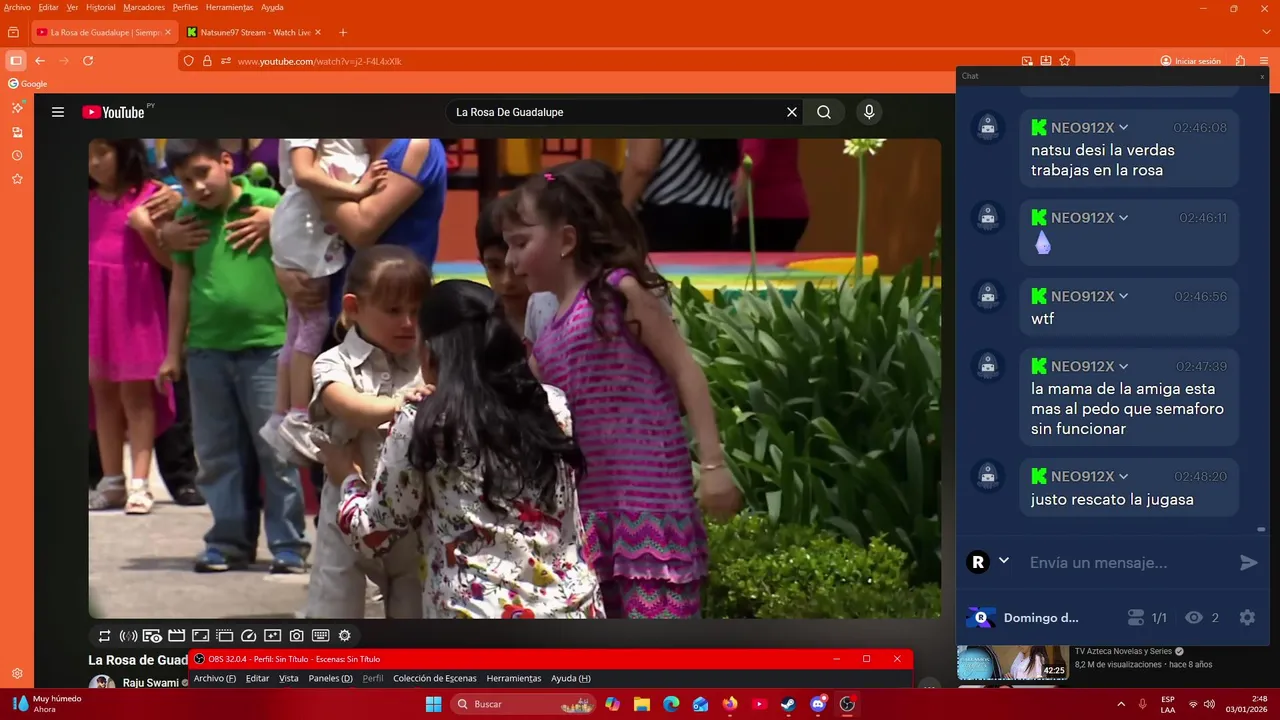Click taskbar Buscar search box
1280x720 pixels.
click(x=524, y=704)
